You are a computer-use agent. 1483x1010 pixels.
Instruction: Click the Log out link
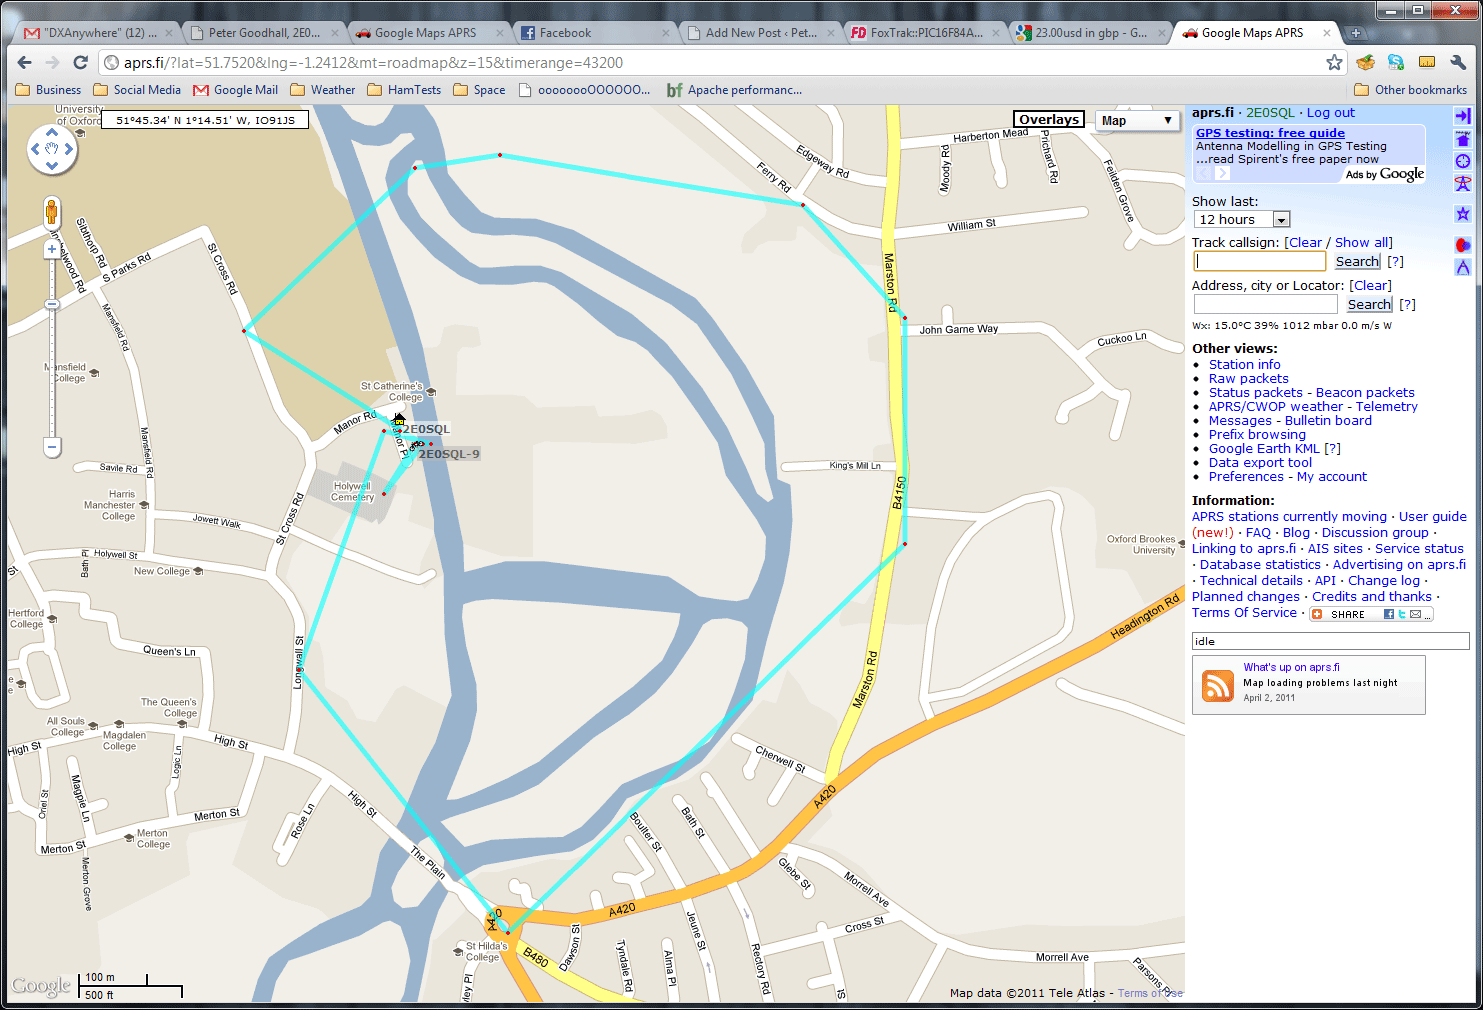click(x=1330, y=113)
